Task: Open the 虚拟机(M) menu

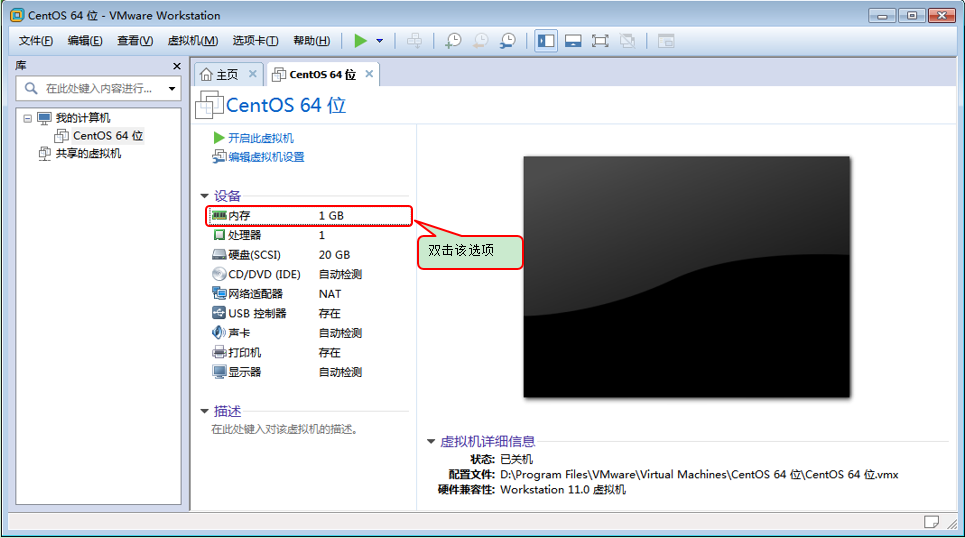Action: [x=193, y=41]
